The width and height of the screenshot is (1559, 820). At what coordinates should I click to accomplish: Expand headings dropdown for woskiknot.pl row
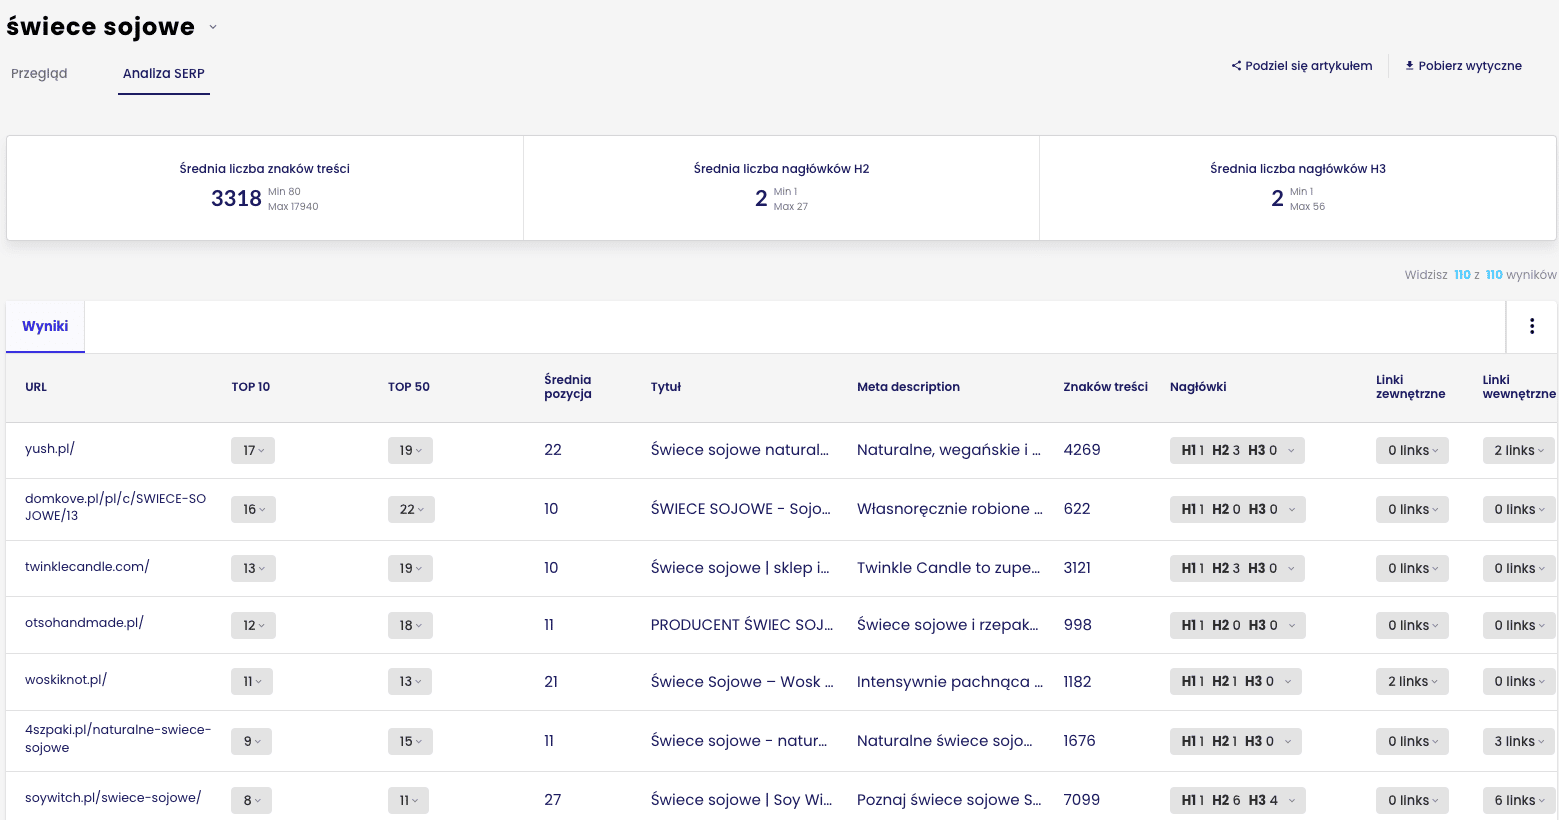1236,681
